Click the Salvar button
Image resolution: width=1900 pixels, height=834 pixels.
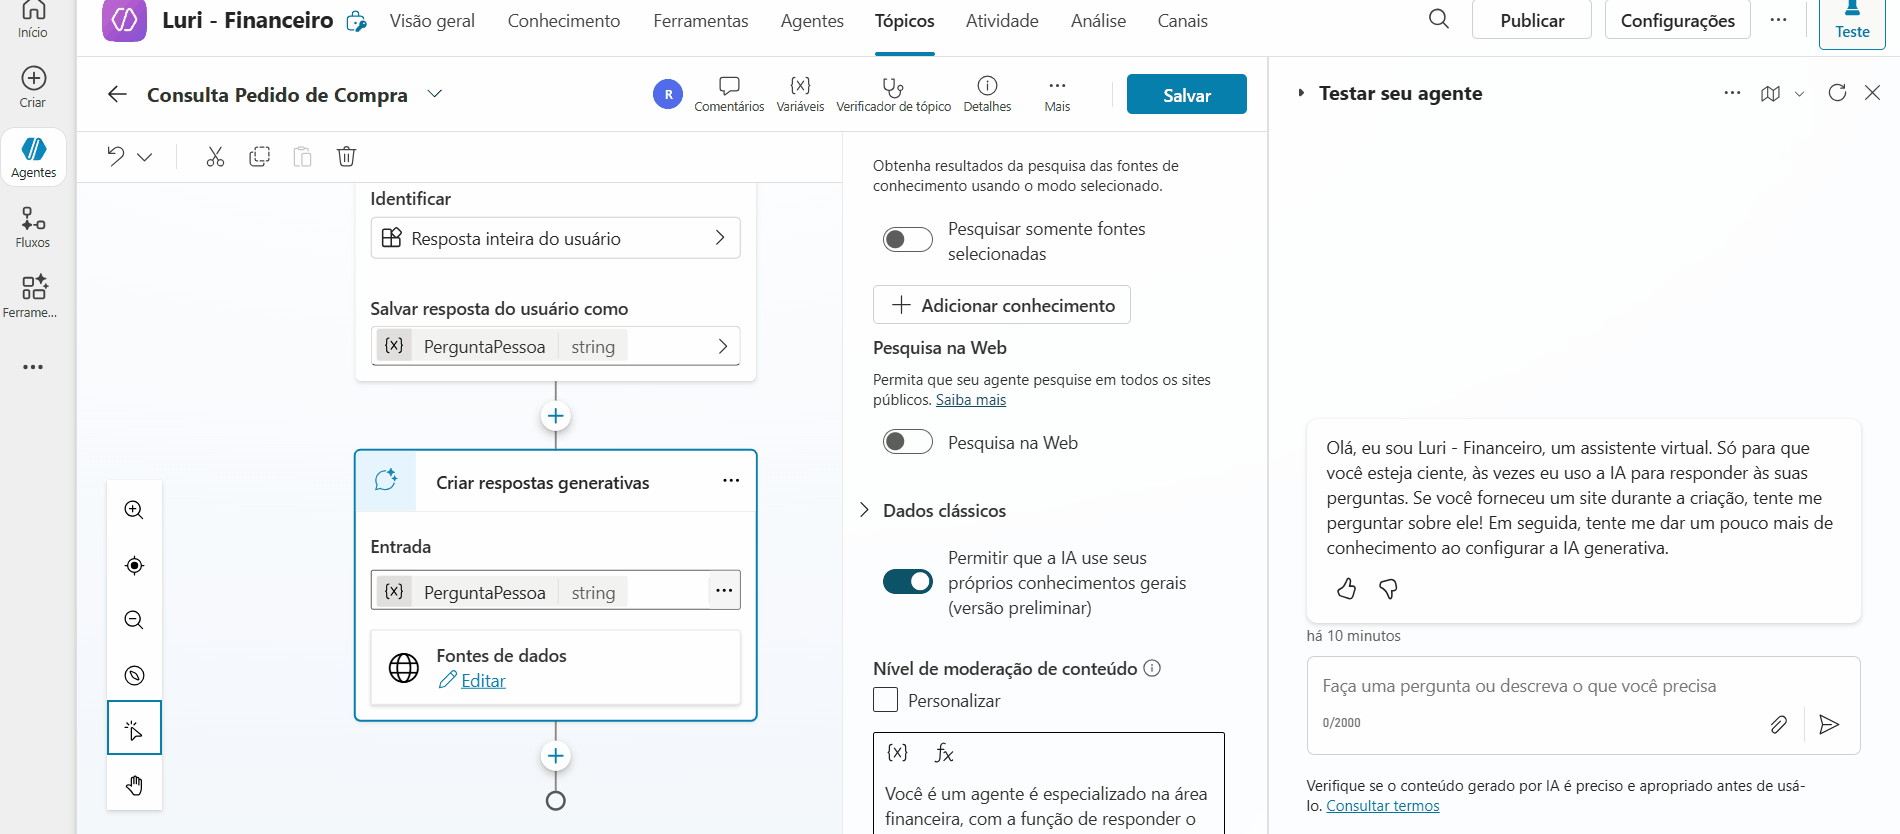point(1186,94)
